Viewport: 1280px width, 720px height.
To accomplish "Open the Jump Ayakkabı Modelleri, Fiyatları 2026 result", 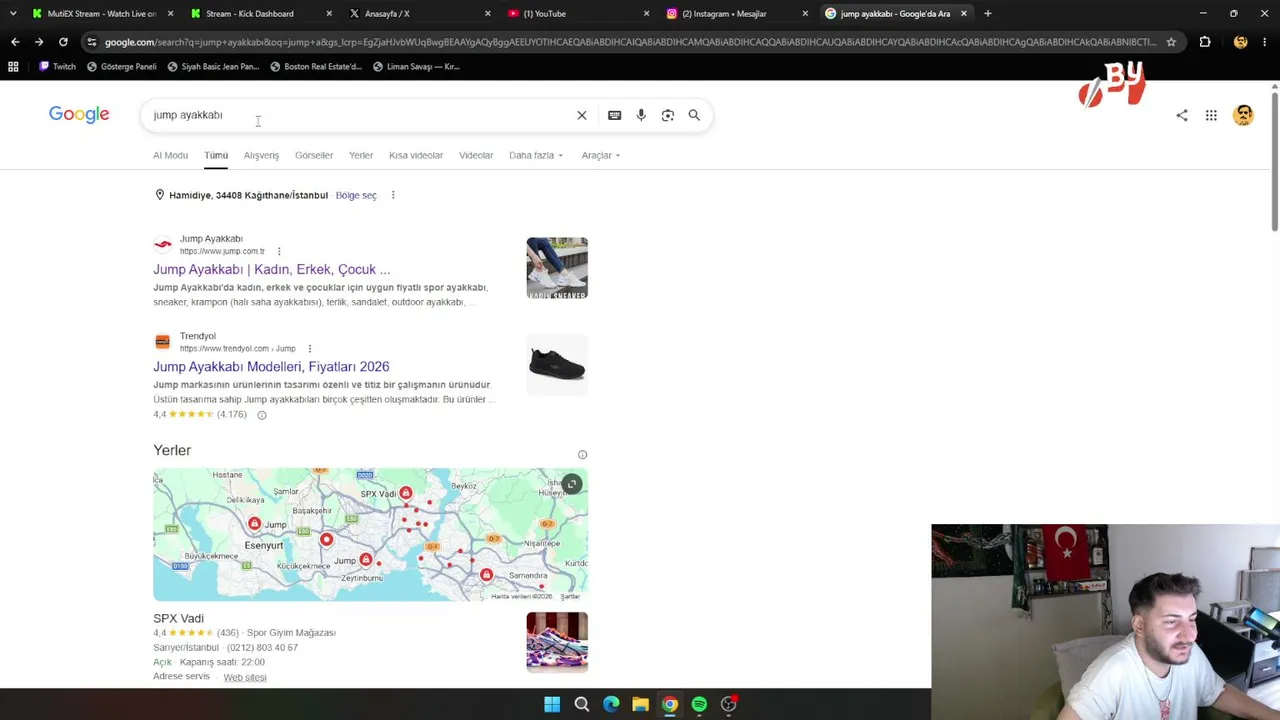I will tap(271, 367).
